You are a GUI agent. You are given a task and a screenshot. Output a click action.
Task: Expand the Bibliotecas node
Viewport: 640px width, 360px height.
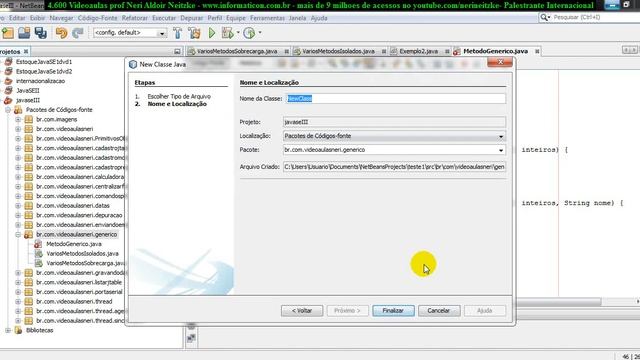tap(8, 330)
